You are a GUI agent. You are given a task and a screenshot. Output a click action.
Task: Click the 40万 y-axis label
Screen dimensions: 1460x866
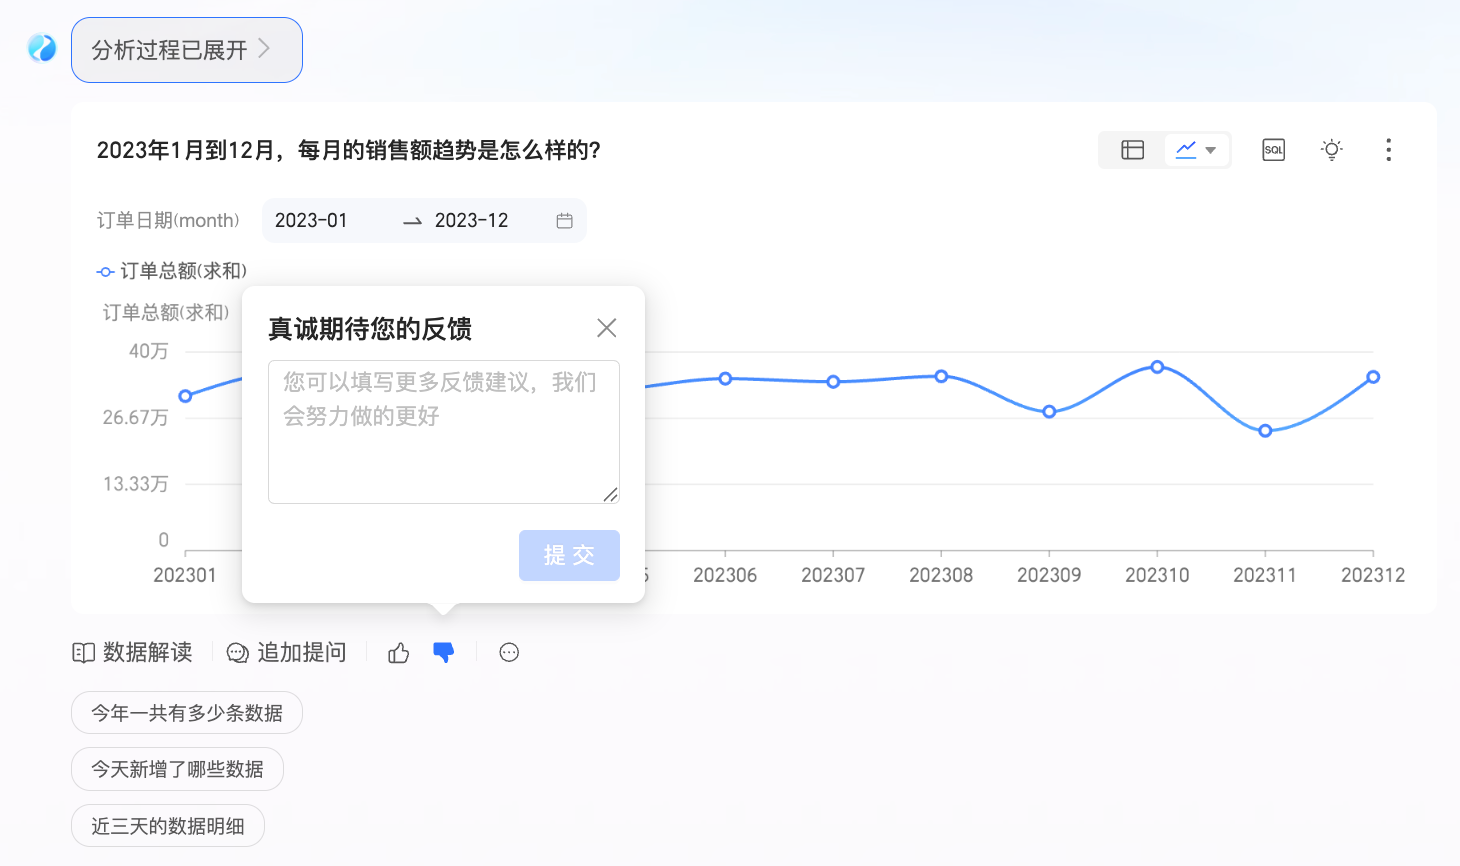point(149,351)
